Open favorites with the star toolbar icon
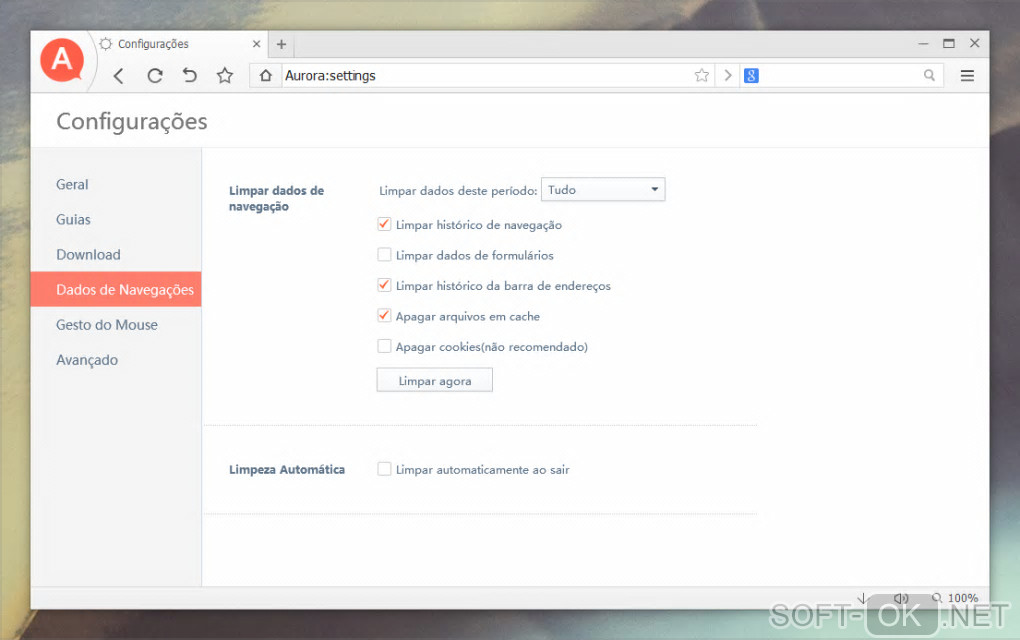This screenshot has height=640, width=1020. coord(225,75)
